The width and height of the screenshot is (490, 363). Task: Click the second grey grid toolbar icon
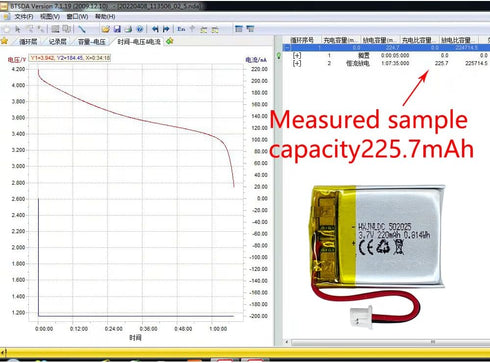[x=67, y=29]
